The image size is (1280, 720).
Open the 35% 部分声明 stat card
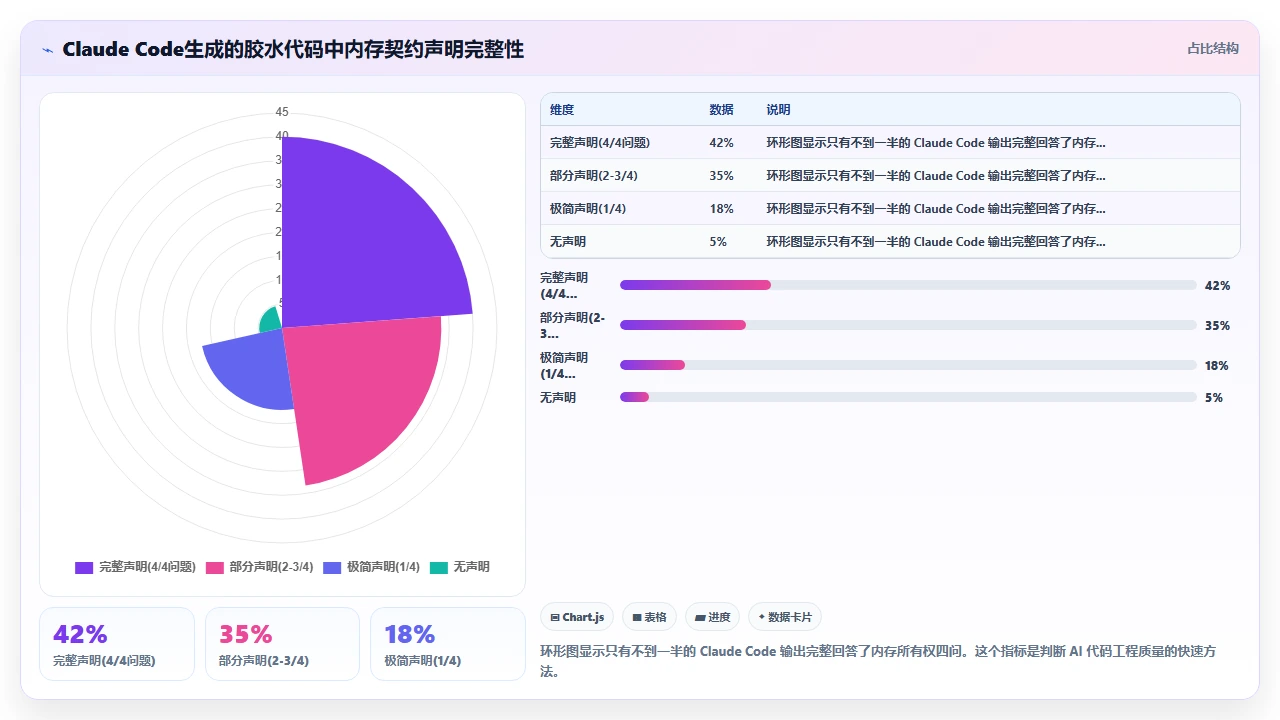coord(282,644)
